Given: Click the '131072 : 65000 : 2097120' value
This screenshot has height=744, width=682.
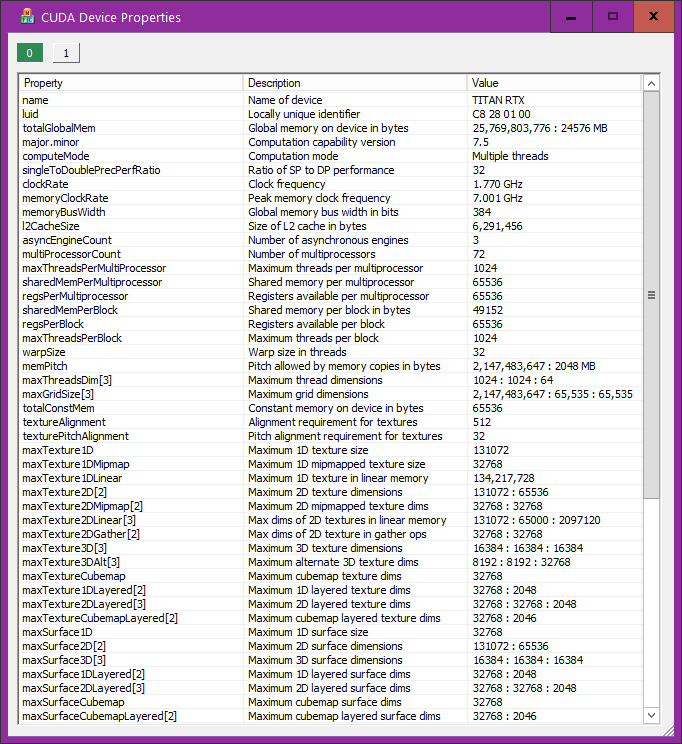Looking at the screenshot, I should click(x=536, y=520).
